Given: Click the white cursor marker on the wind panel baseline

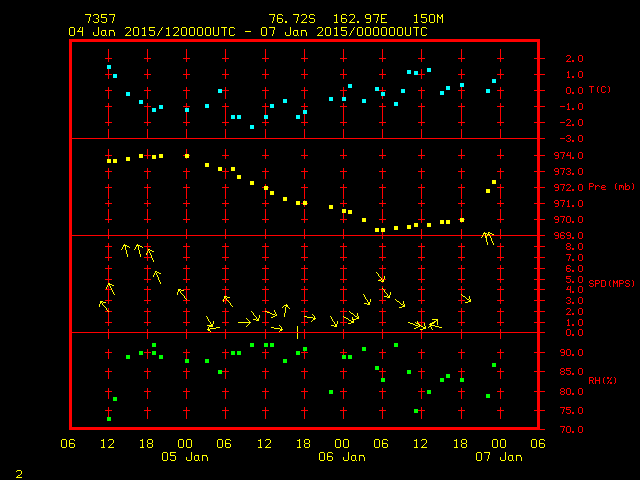Looking at the screenshot, I should (x=298, y=332).
